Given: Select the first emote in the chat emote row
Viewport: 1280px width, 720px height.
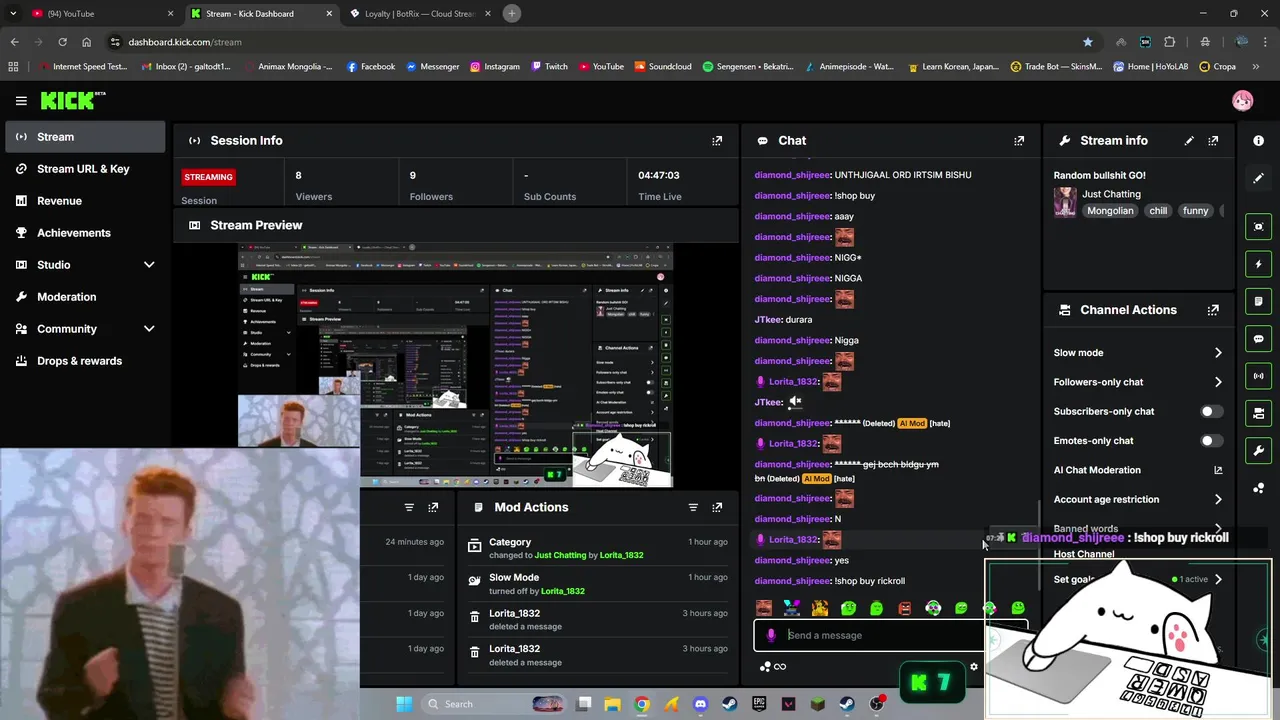Looking at the screenshot, I should [764, 608].
